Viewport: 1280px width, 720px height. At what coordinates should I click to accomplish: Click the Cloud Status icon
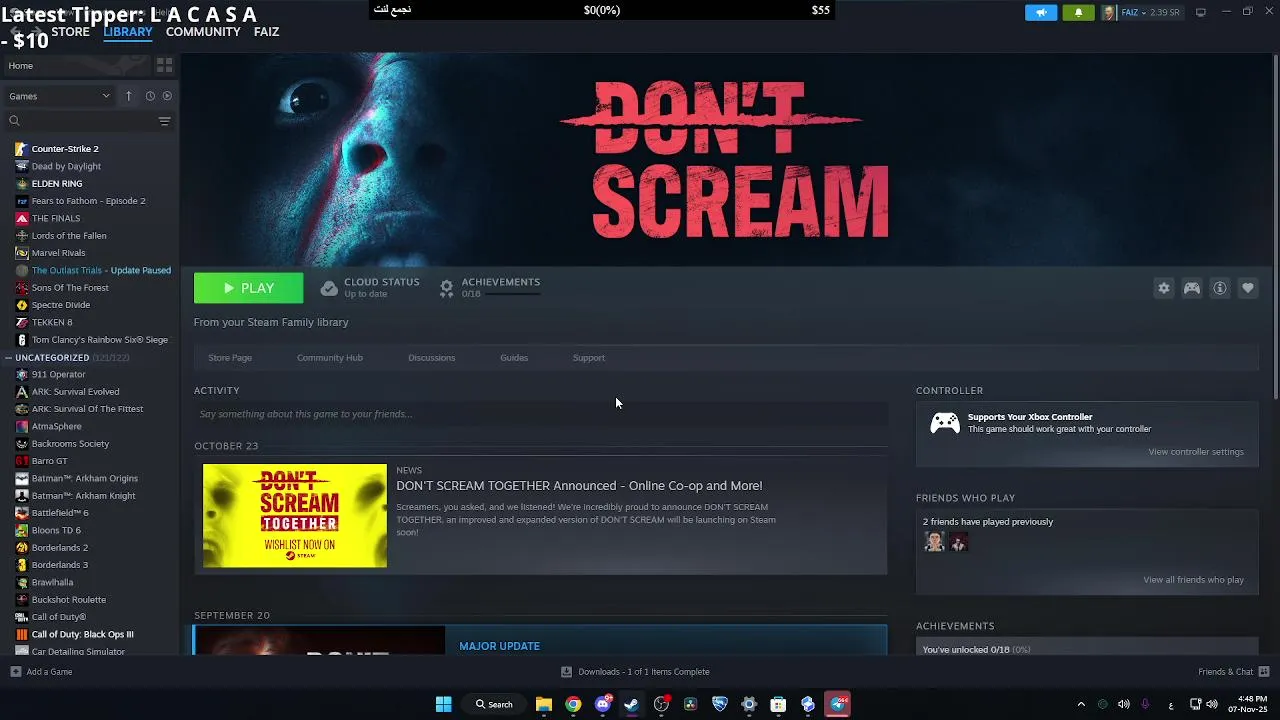click(x=329, y=288)
